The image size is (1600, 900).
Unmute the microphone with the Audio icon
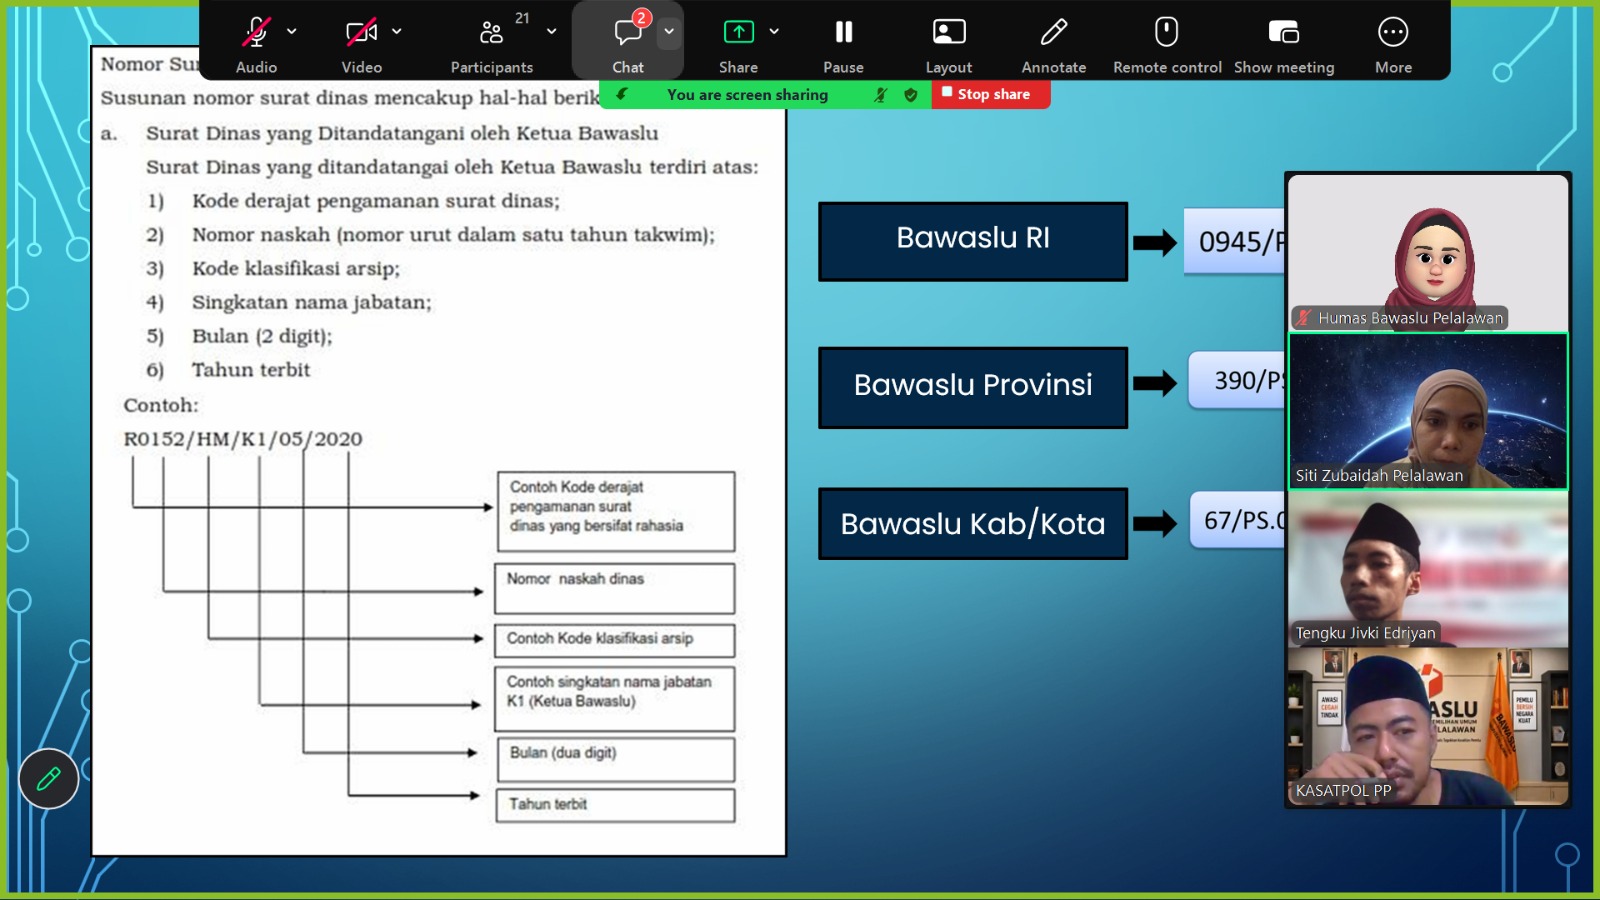tap(256, 32)
